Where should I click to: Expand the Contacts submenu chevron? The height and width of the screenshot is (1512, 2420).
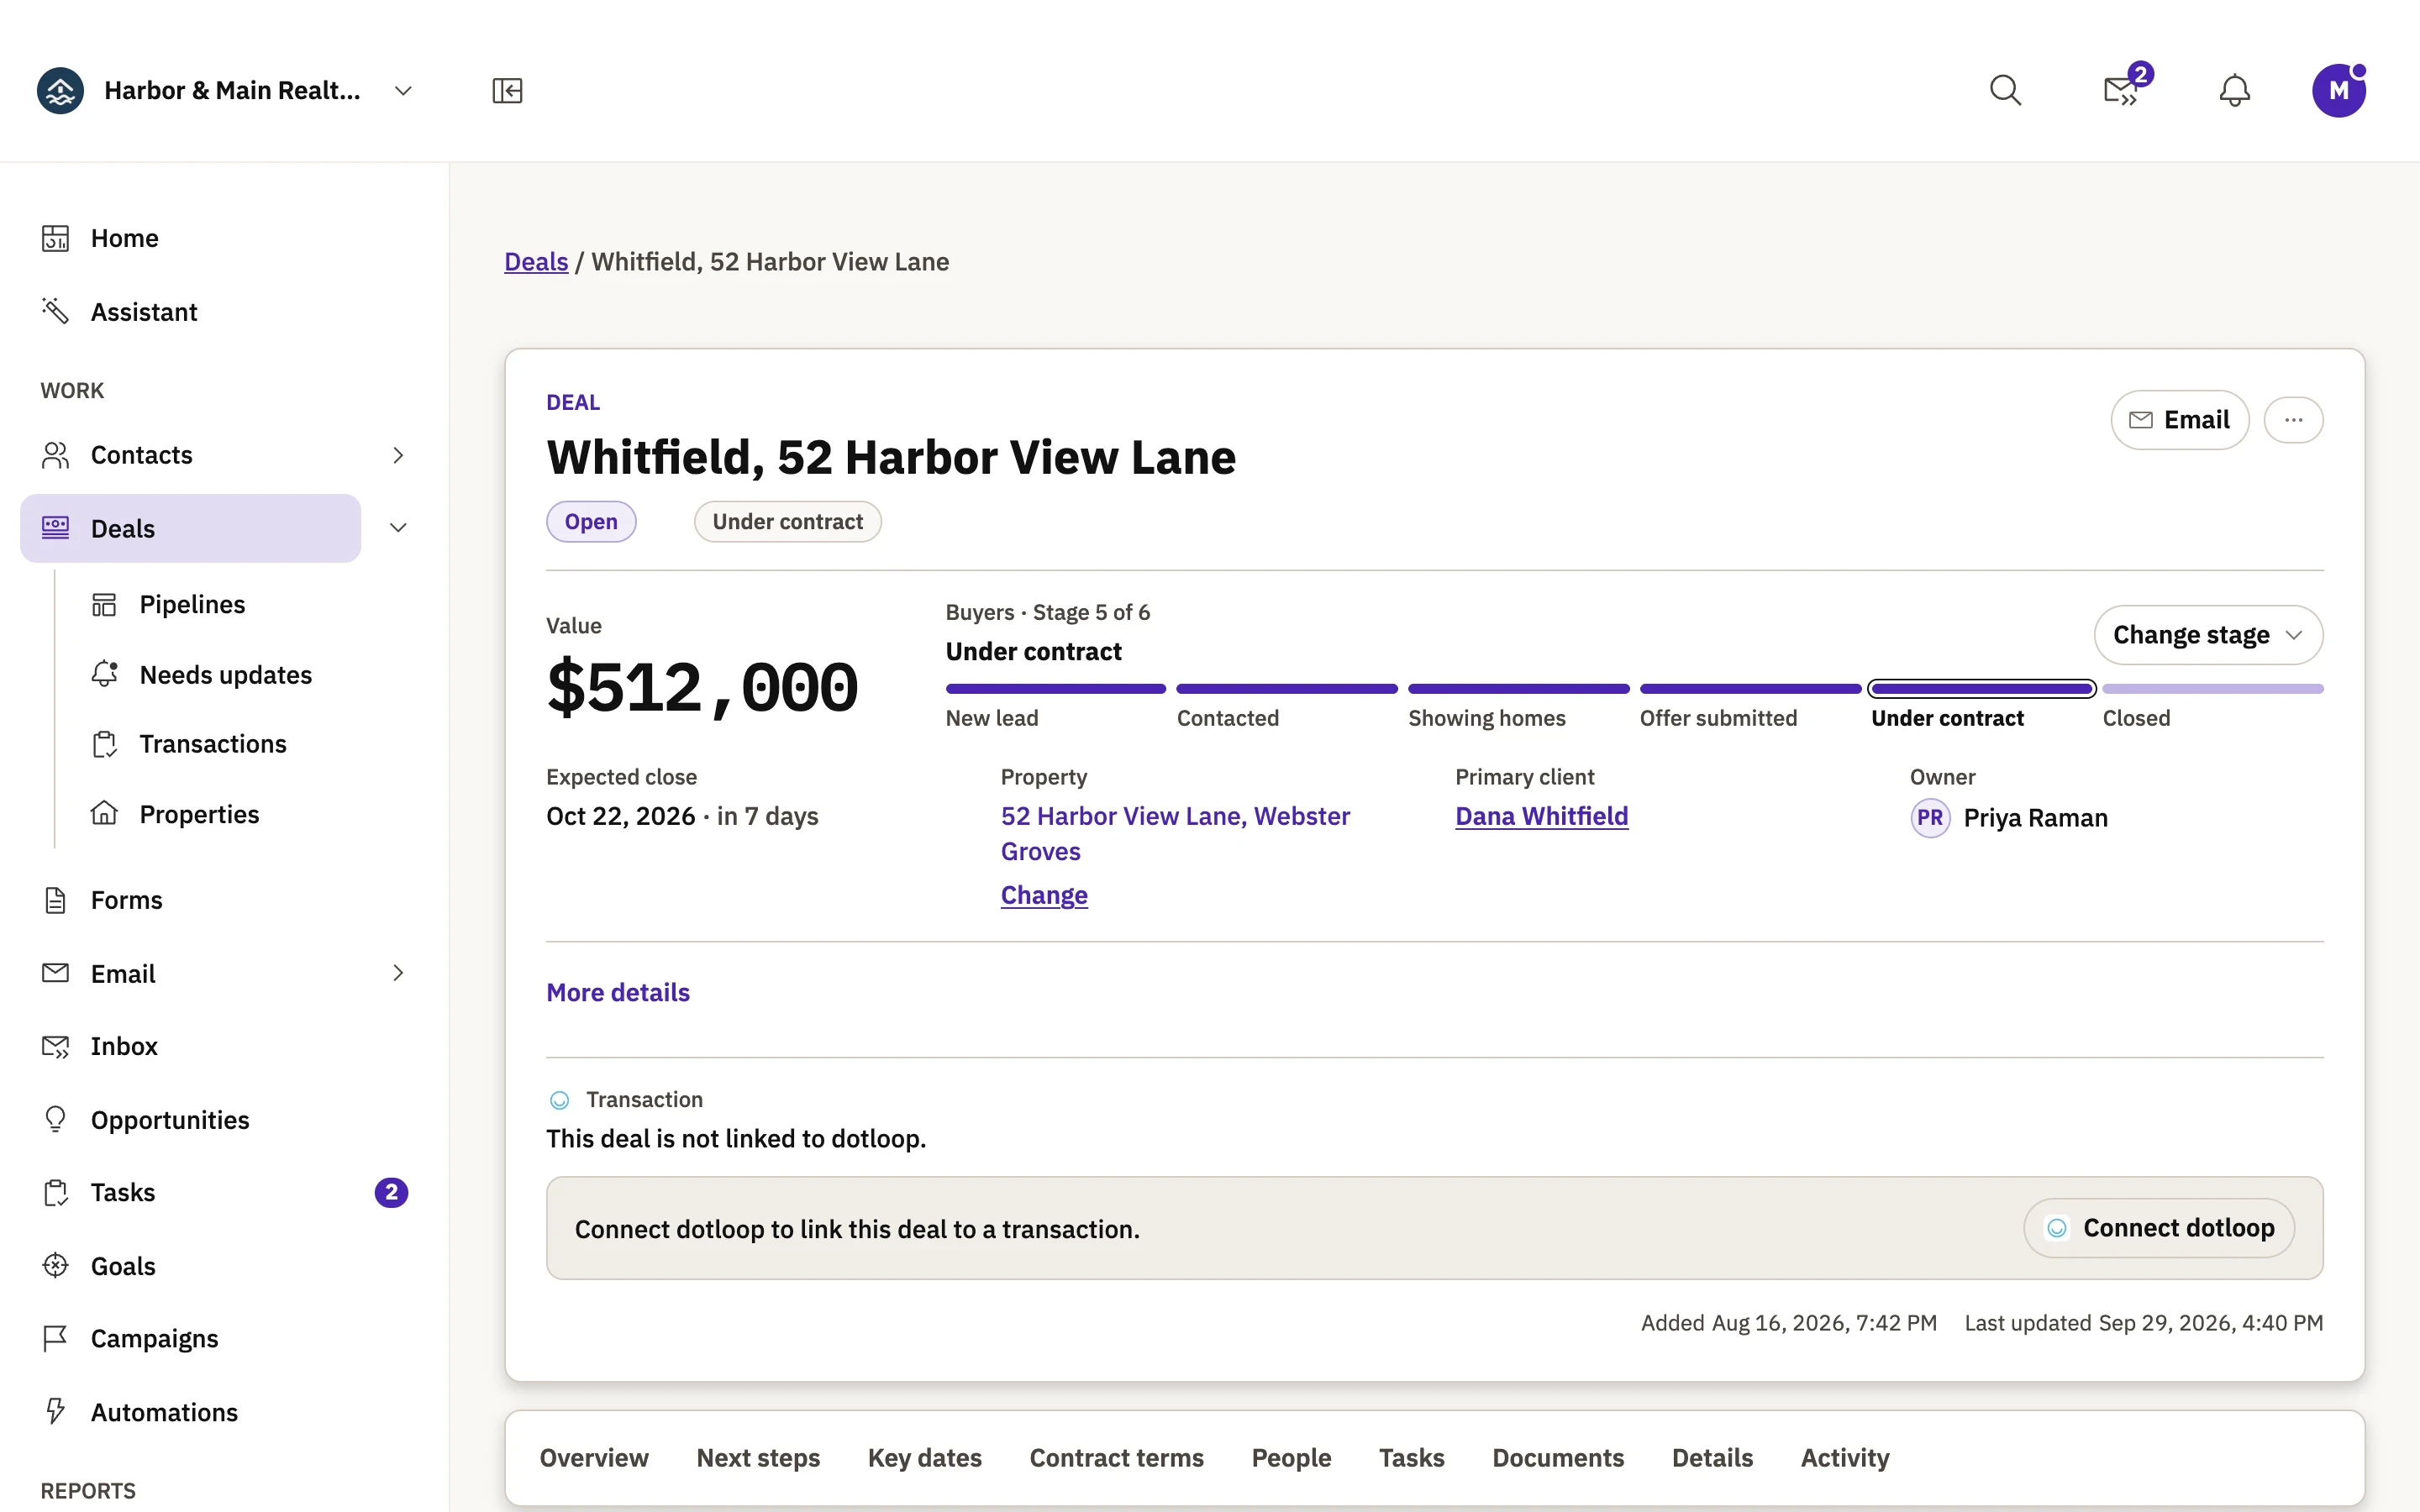[398, 455]
